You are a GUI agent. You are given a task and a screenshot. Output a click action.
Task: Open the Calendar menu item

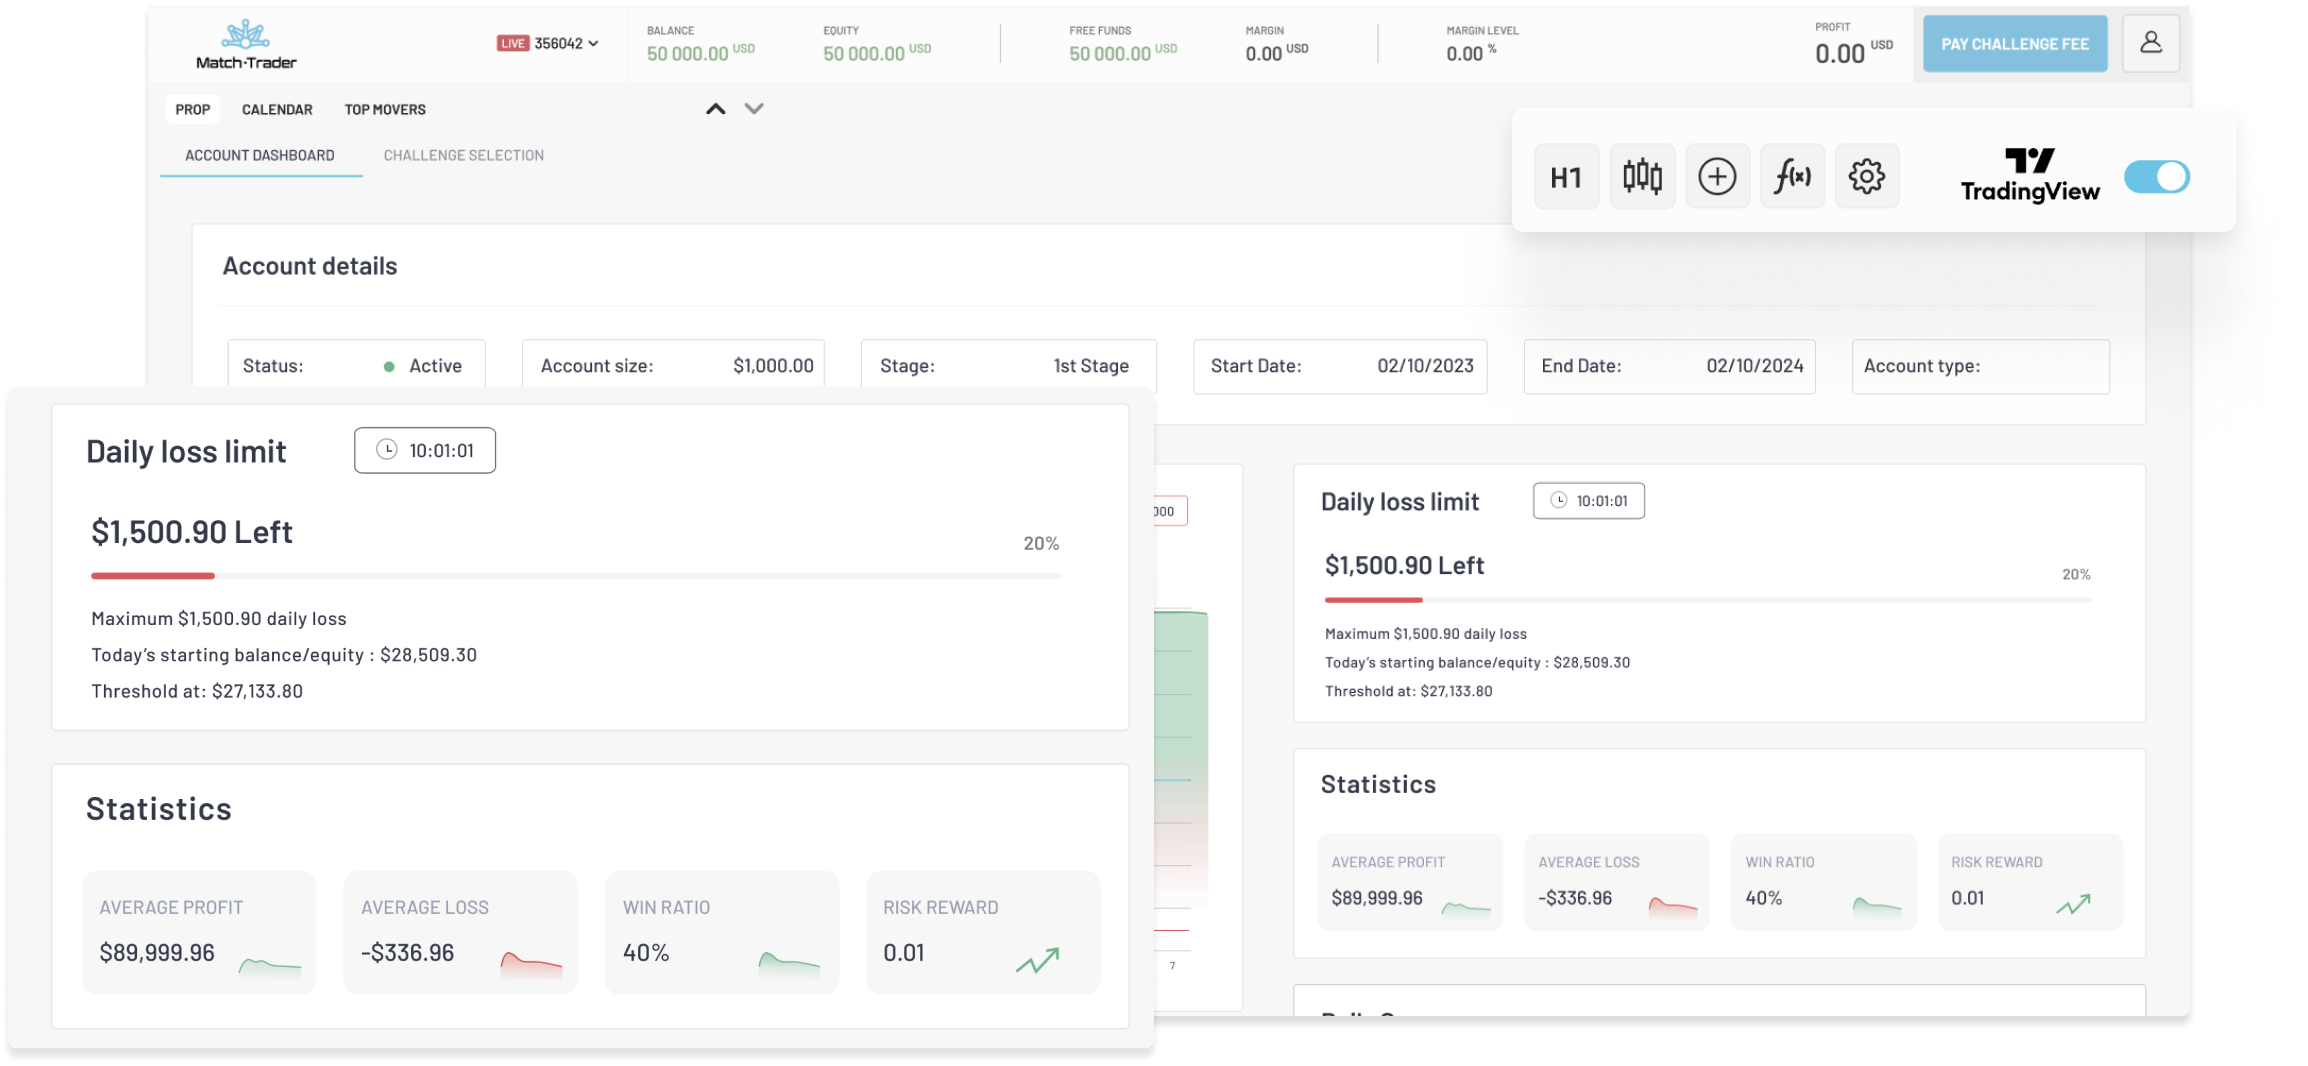coord(276,109)
